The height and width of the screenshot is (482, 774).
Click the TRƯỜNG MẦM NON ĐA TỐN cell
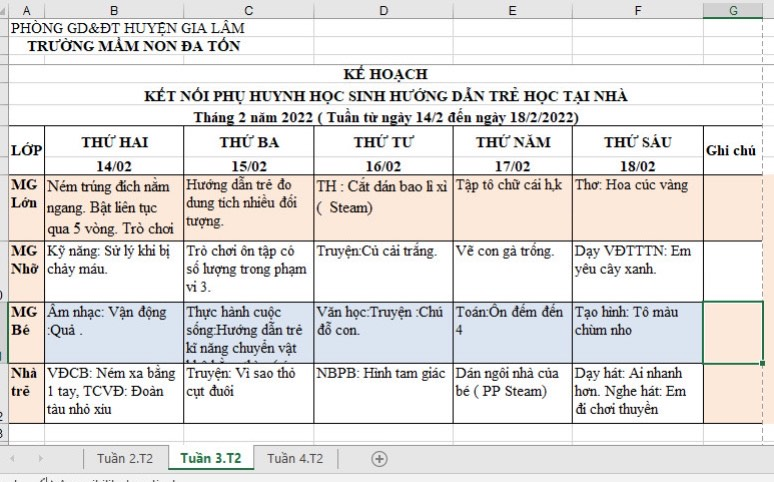pos(133,46)
